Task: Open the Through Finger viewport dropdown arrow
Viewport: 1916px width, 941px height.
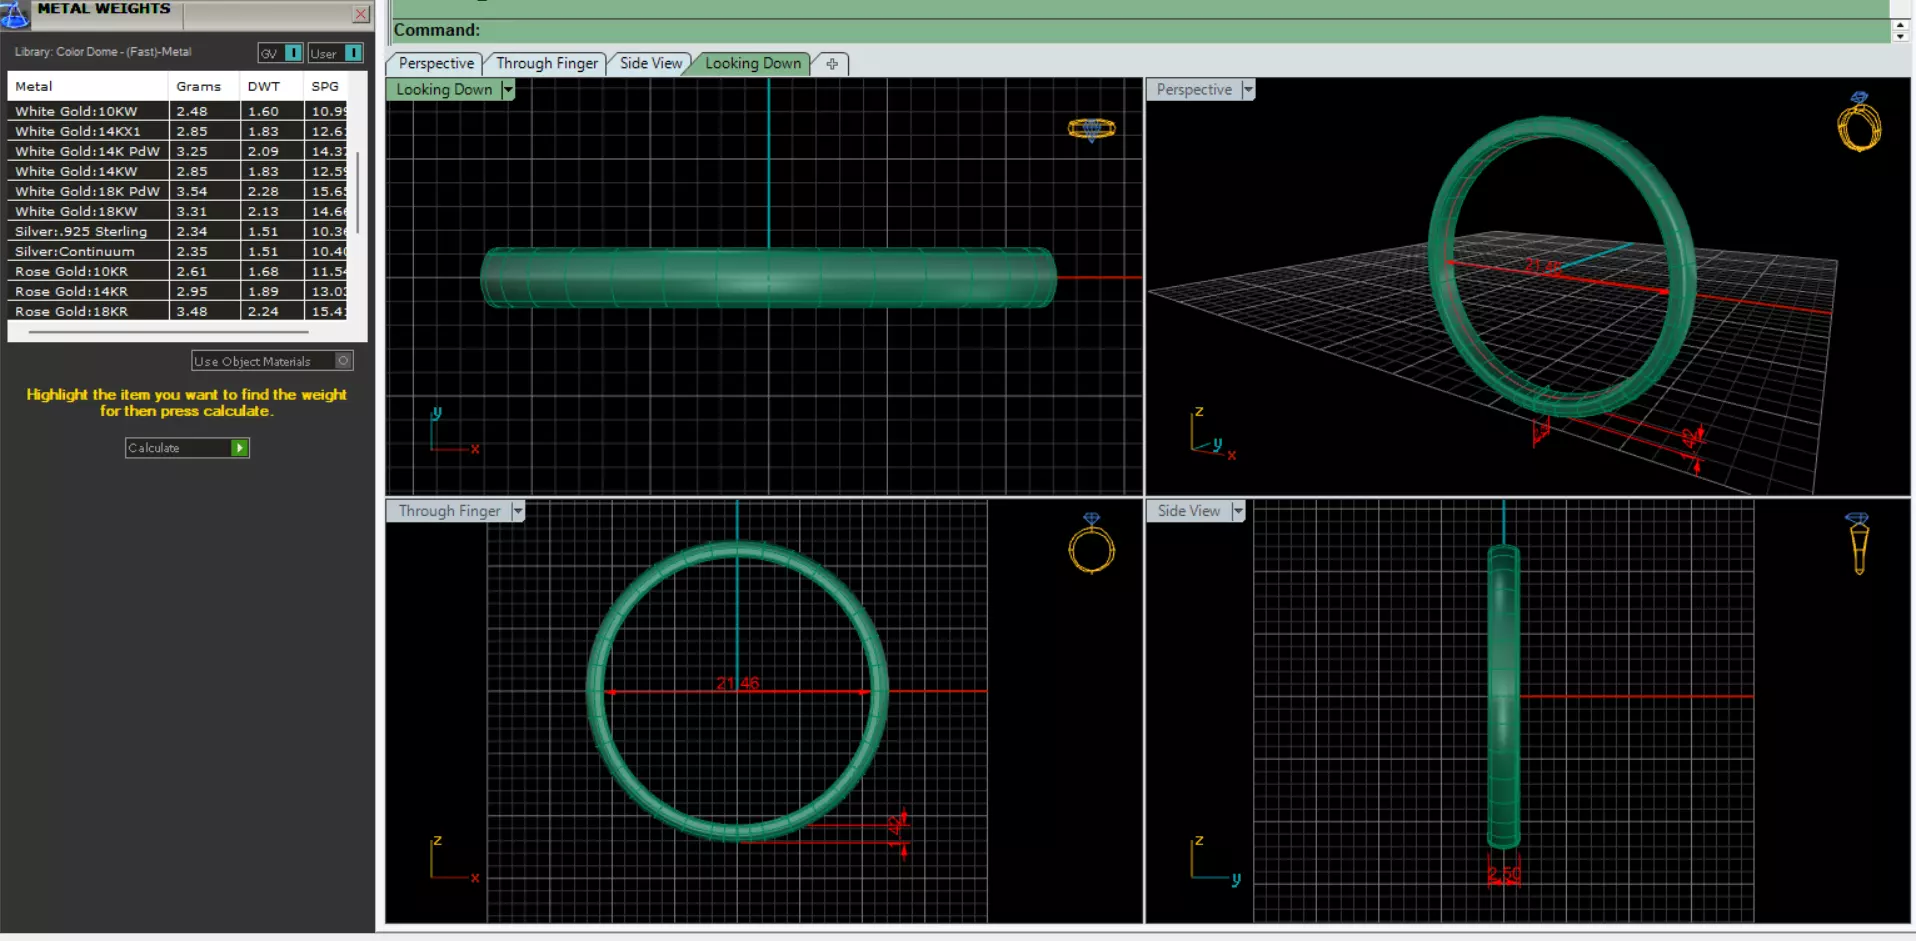Action: (518, 511)
